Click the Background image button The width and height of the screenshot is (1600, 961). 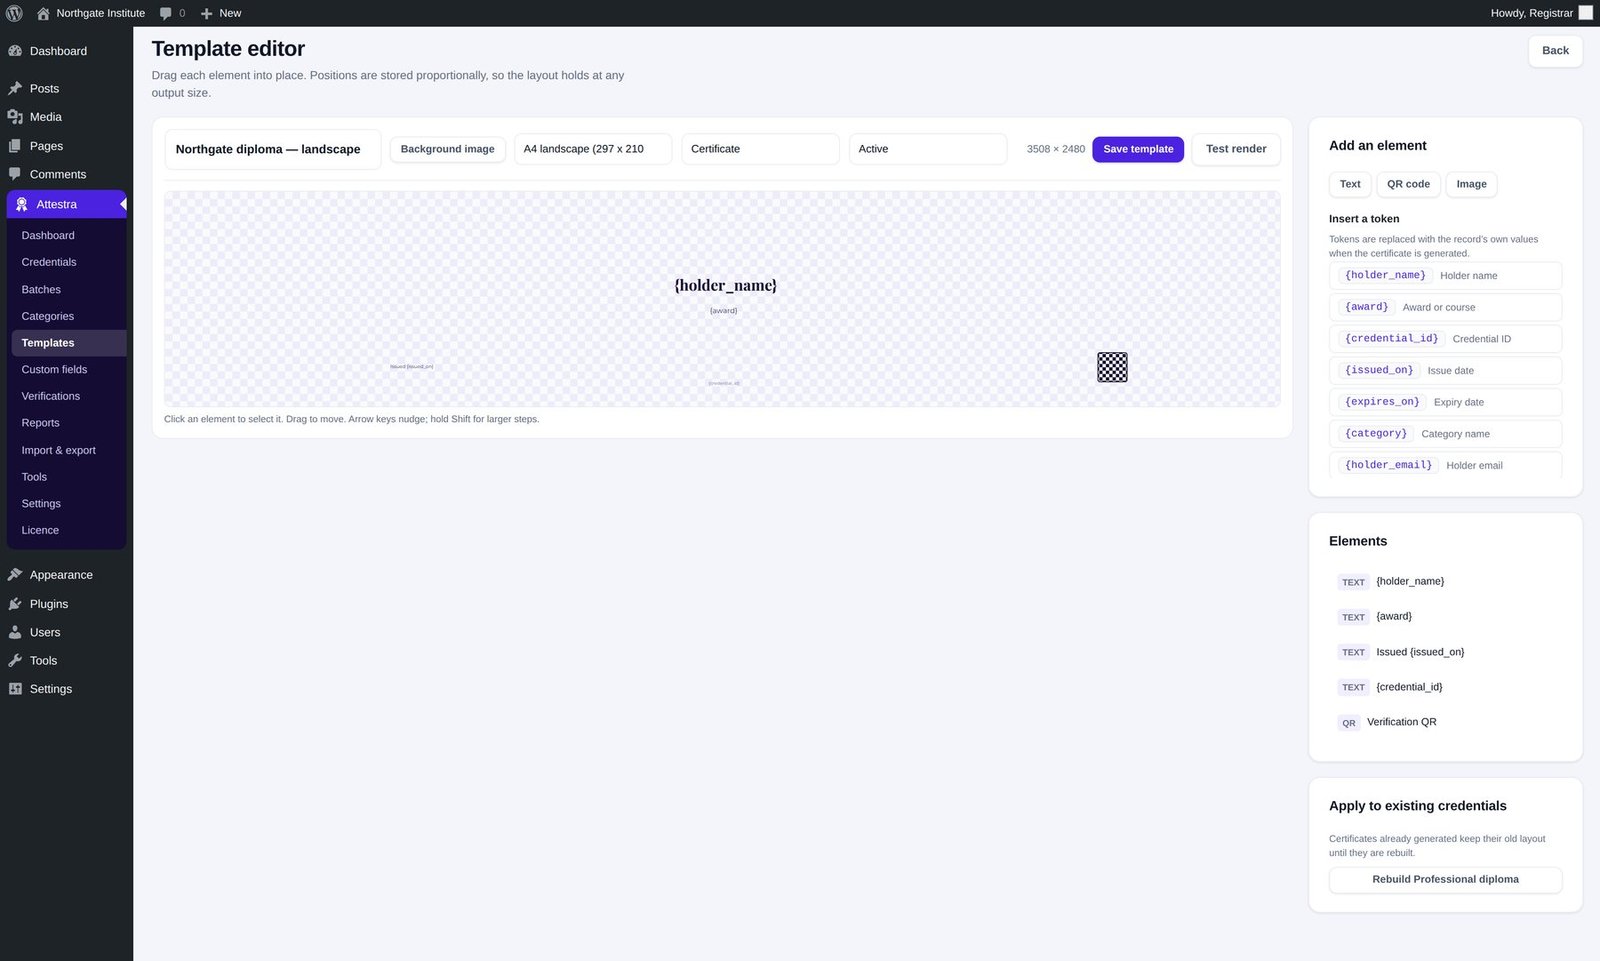pos(448,149)
